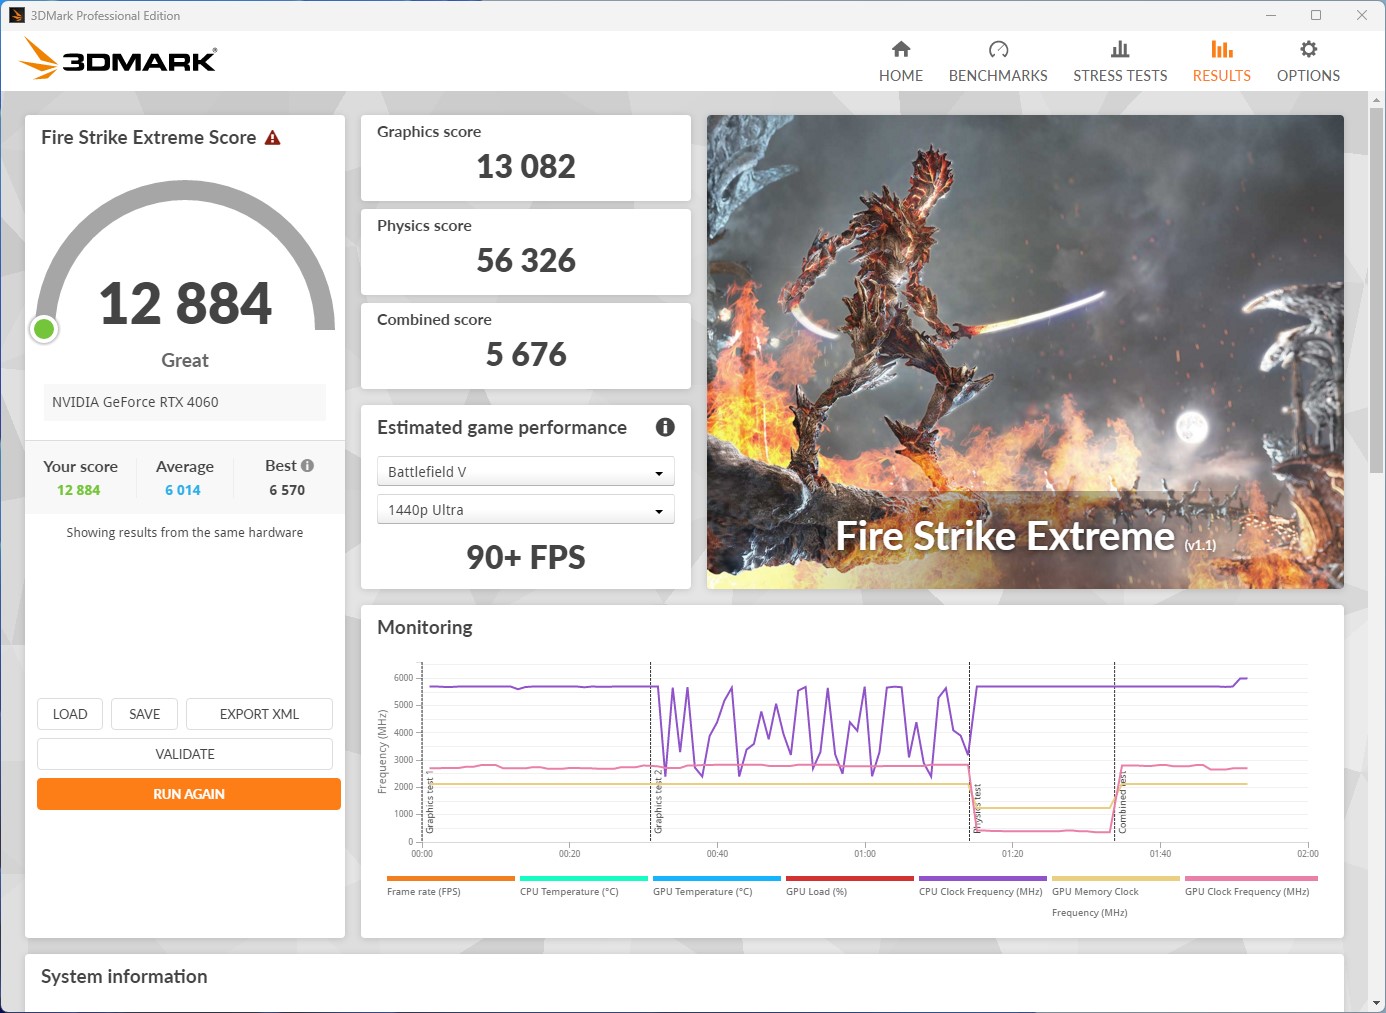This screenshot has height=1013, width=1386.
Task: Open the Battlefield V game dropdown
Action: point(525,472)
